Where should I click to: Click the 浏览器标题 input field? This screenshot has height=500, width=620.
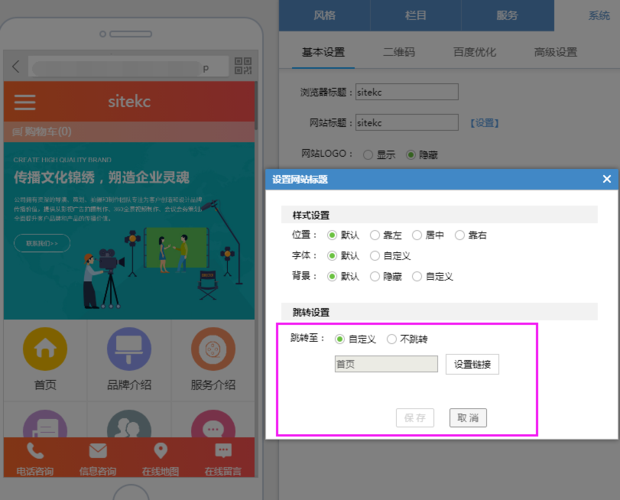[x=407, y=92]
